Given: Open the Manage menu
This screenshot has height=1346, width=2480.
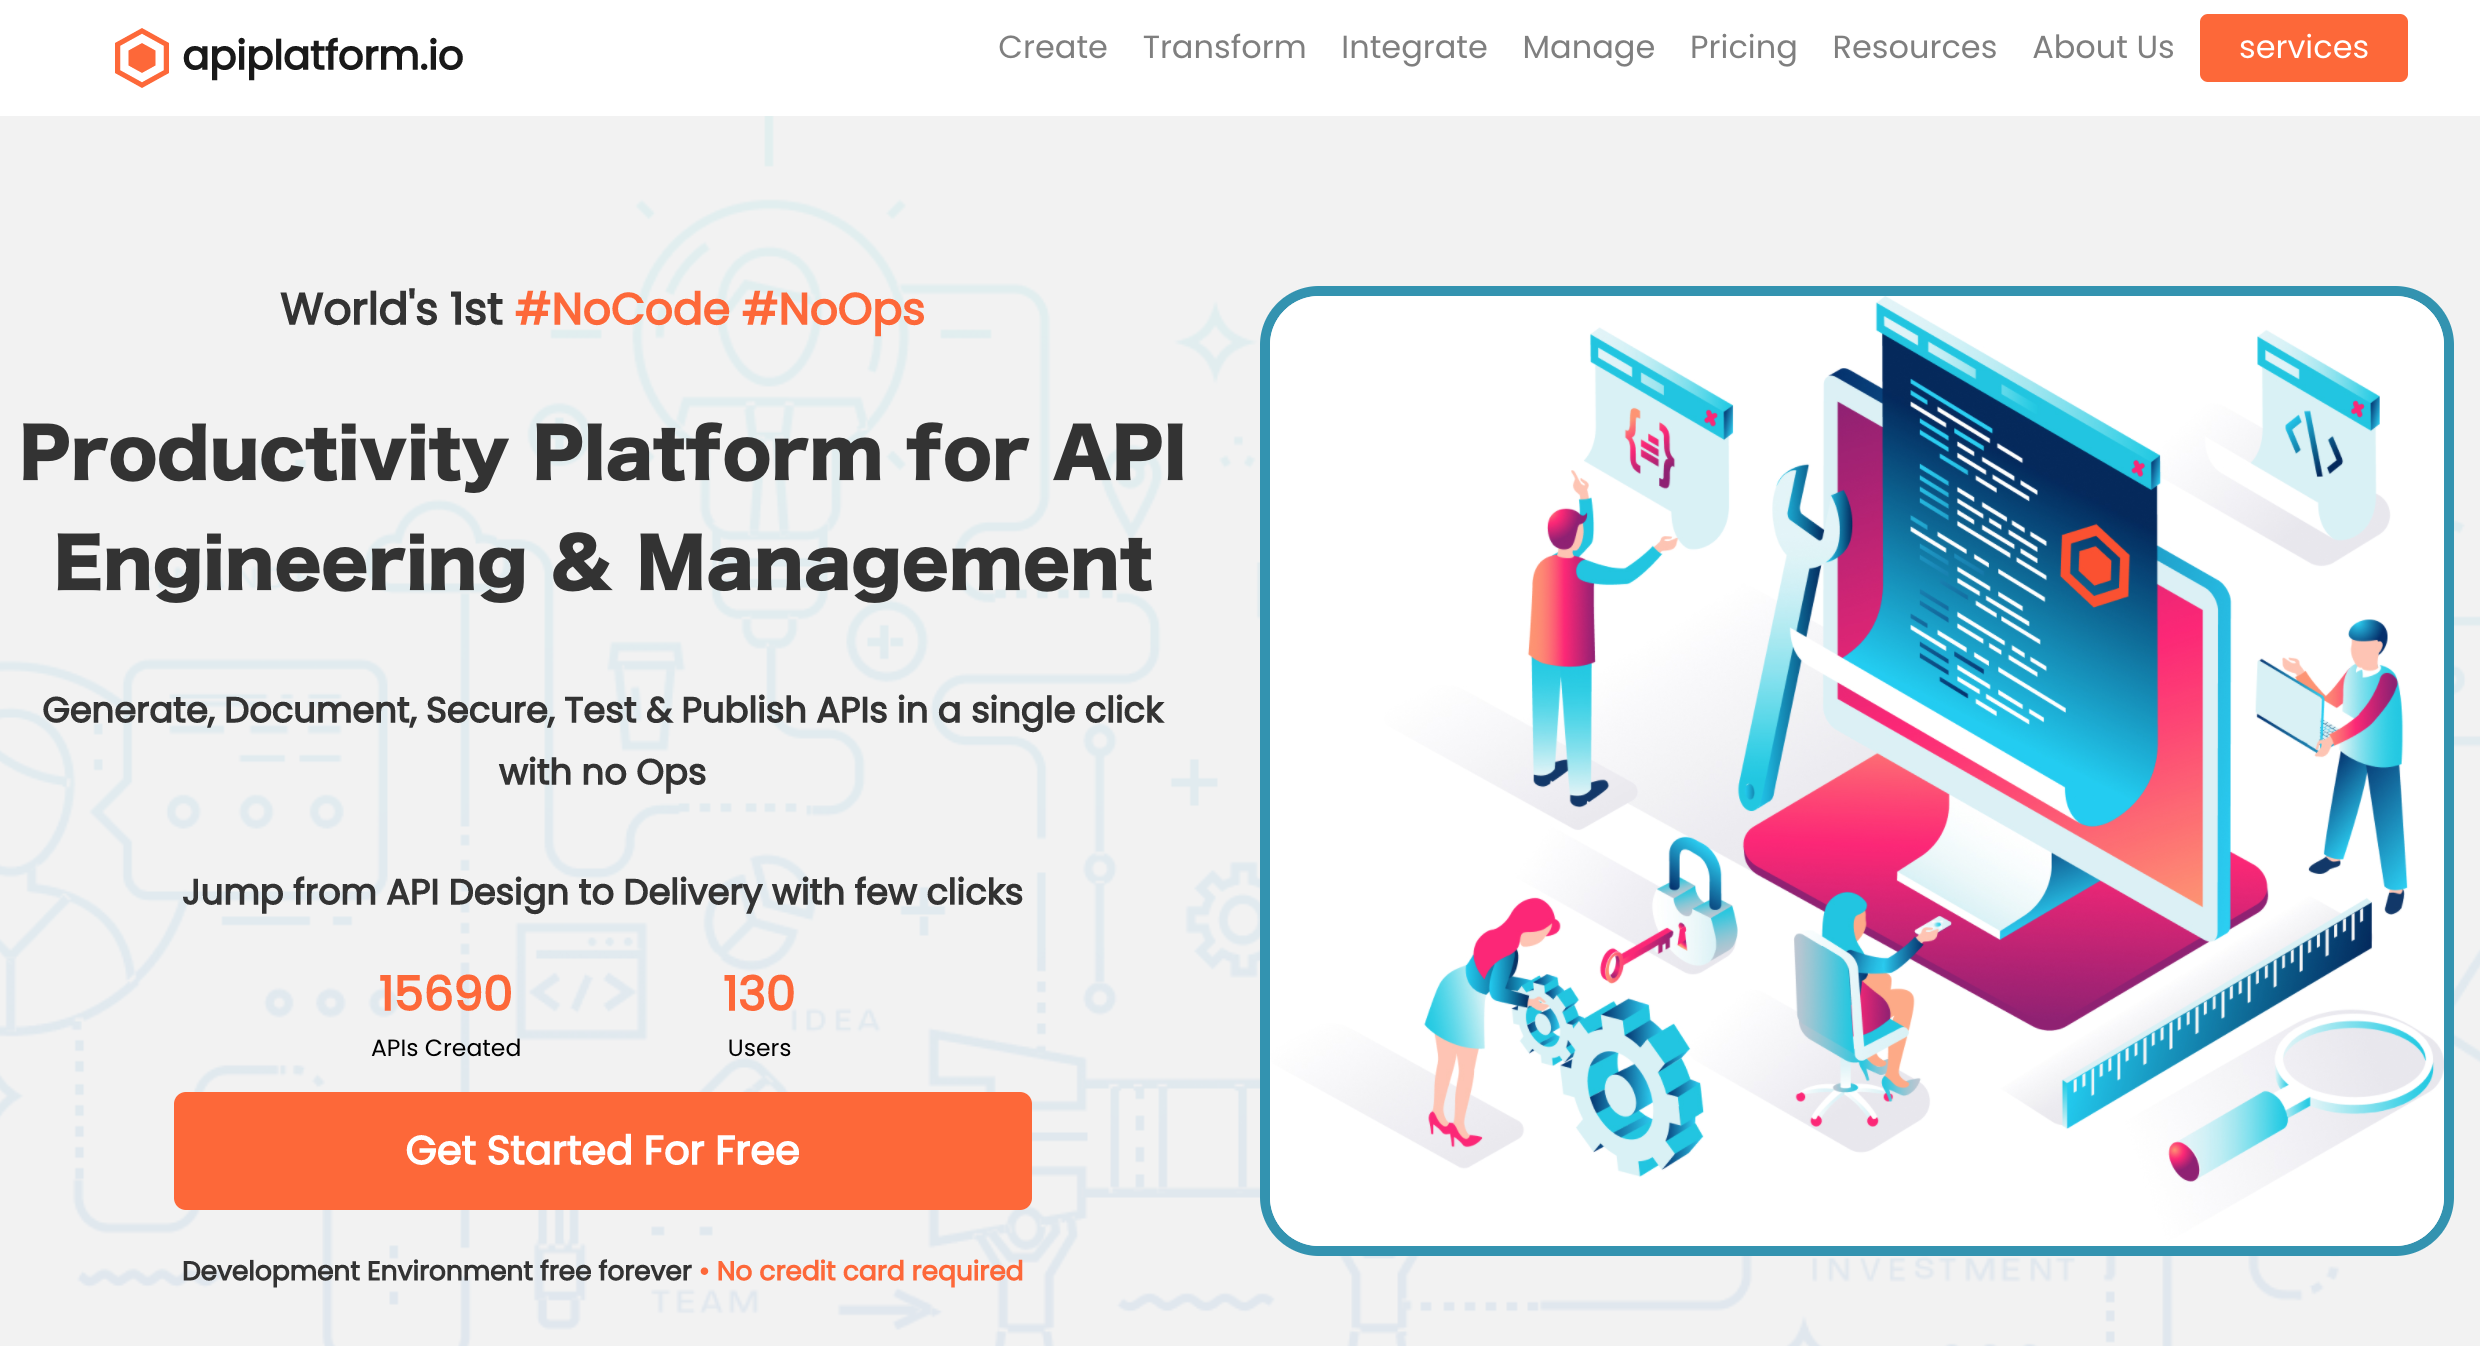Looking at the screenshot, I should pos(1588,47).
